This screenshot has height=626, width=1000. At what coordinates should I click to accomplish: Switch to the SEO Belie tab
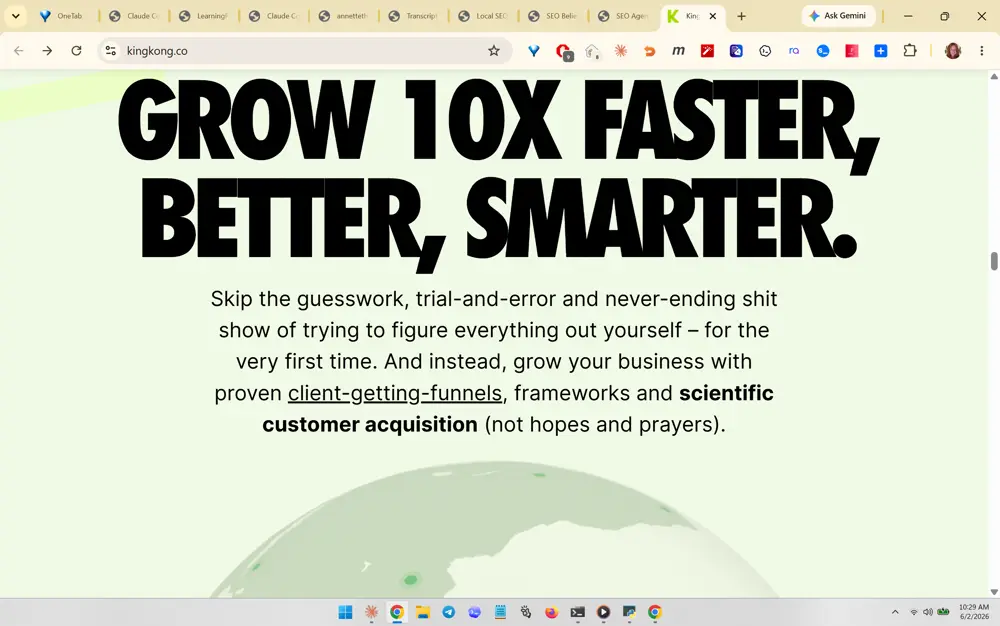(554, 16)
